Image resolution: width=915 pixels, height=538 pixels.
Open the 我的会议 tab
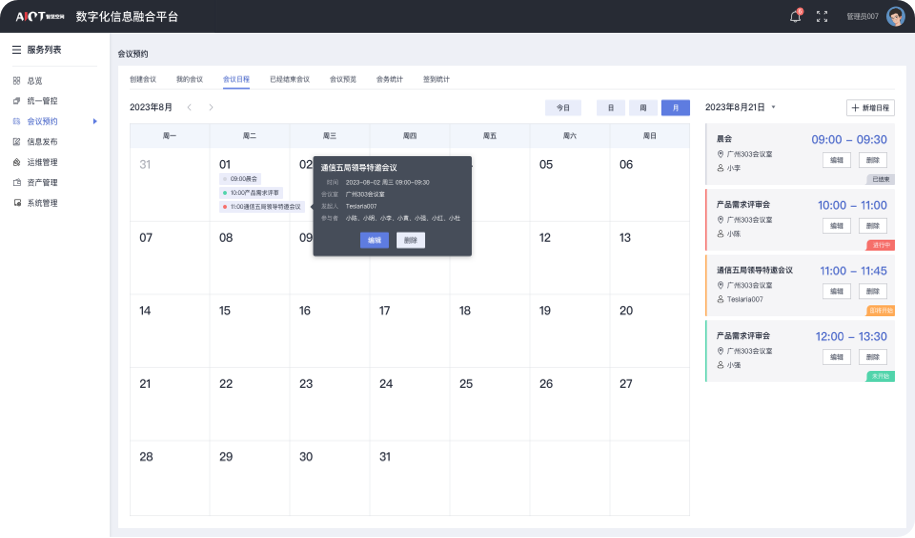click(x=190, y=79)
